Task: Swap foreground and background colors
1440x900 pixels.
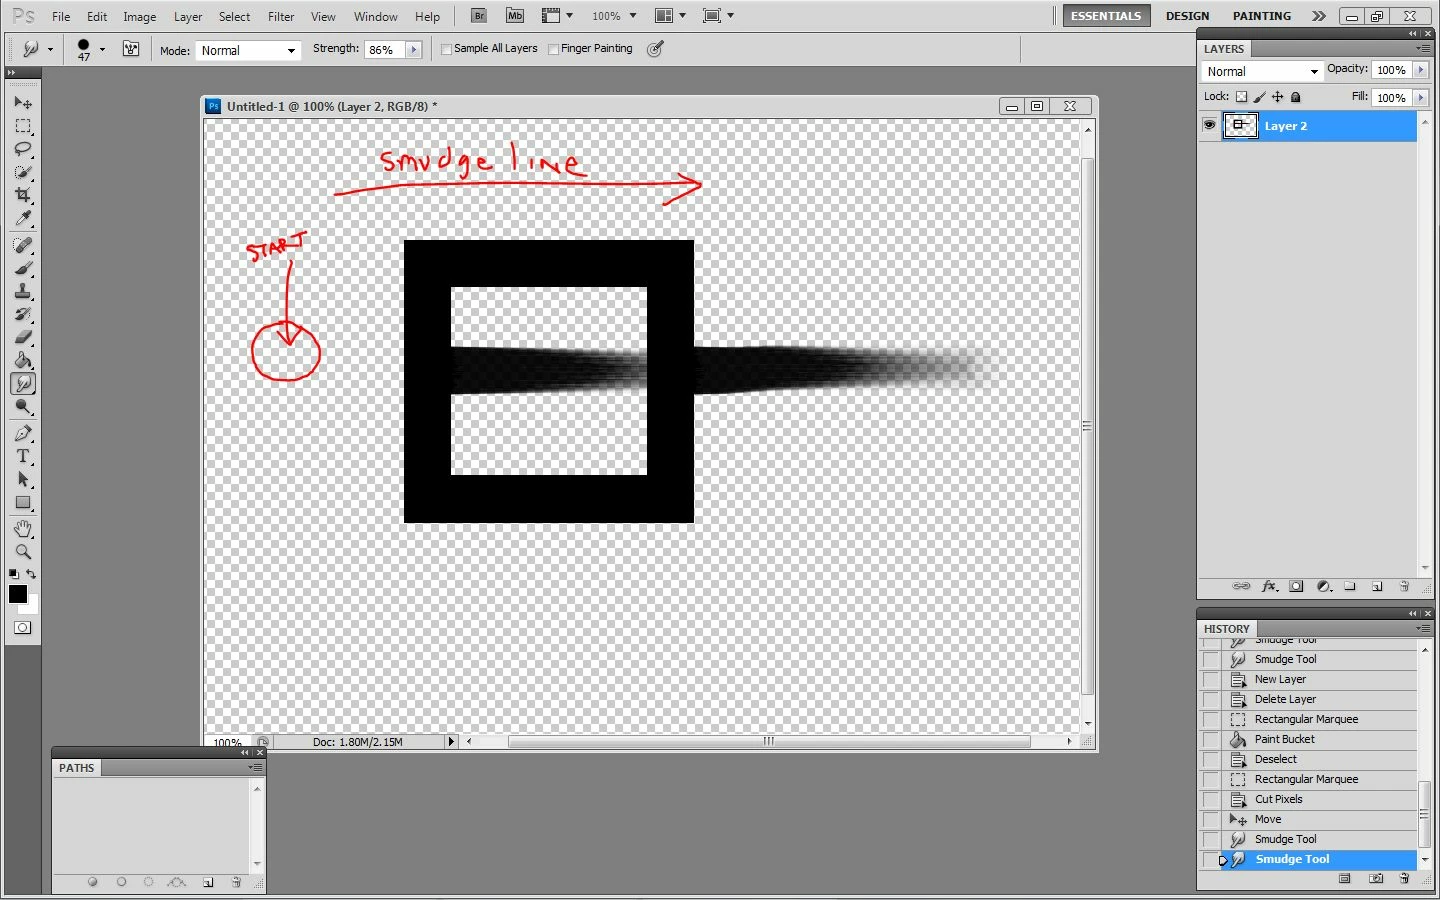Action: [32, 574]
